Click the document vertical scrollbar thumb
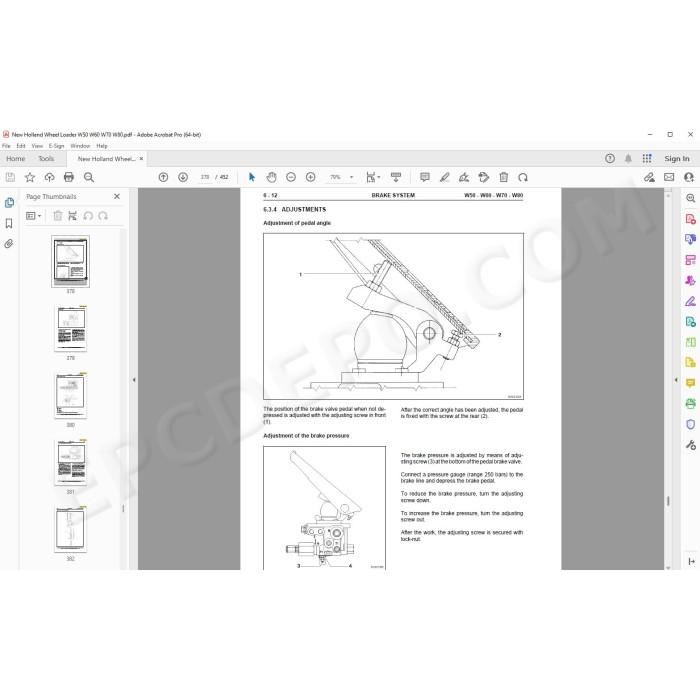The image size is (700, 700). (x=668, y=501)
